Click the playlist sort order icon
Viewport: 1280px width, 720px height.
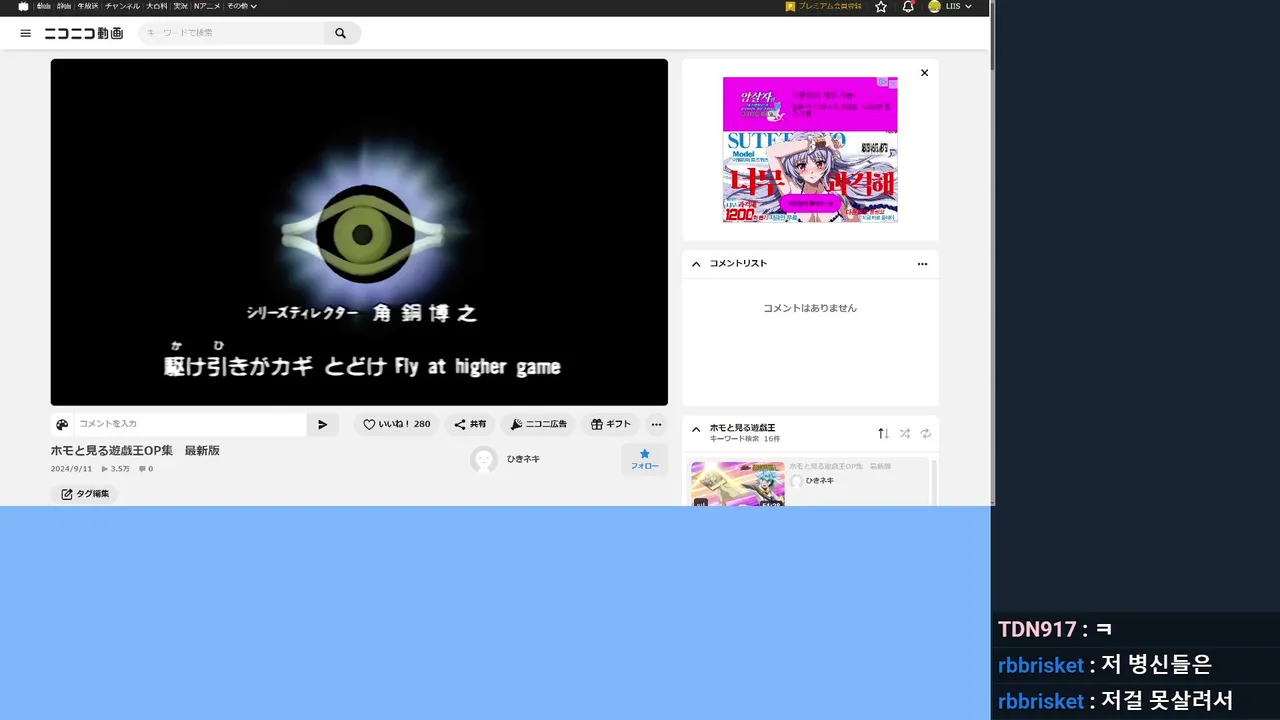tap(883, 433)
